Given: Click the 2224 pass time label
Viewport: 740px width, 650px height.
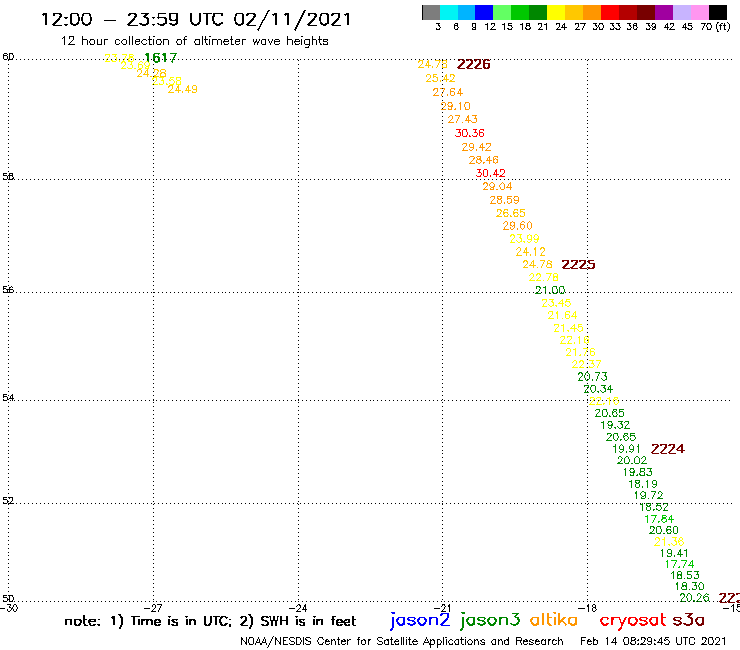Looking at the screenshot, I should (x=667, y=449).
